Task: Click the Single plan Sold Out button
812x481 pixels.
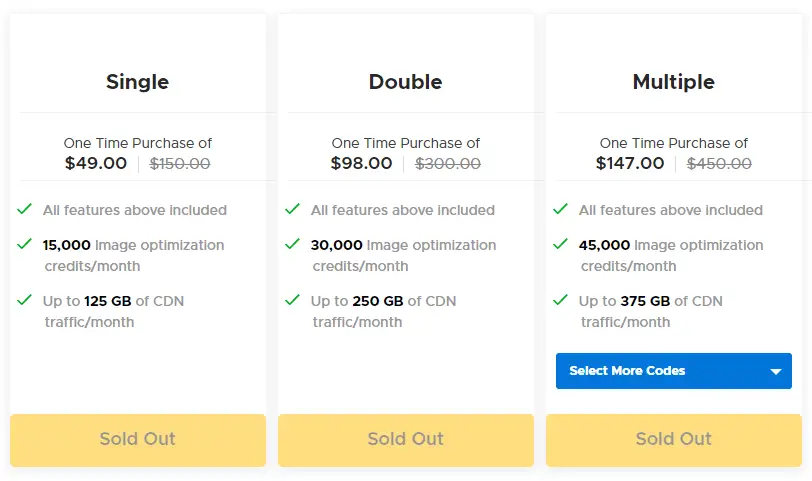Action: (138, 440)
